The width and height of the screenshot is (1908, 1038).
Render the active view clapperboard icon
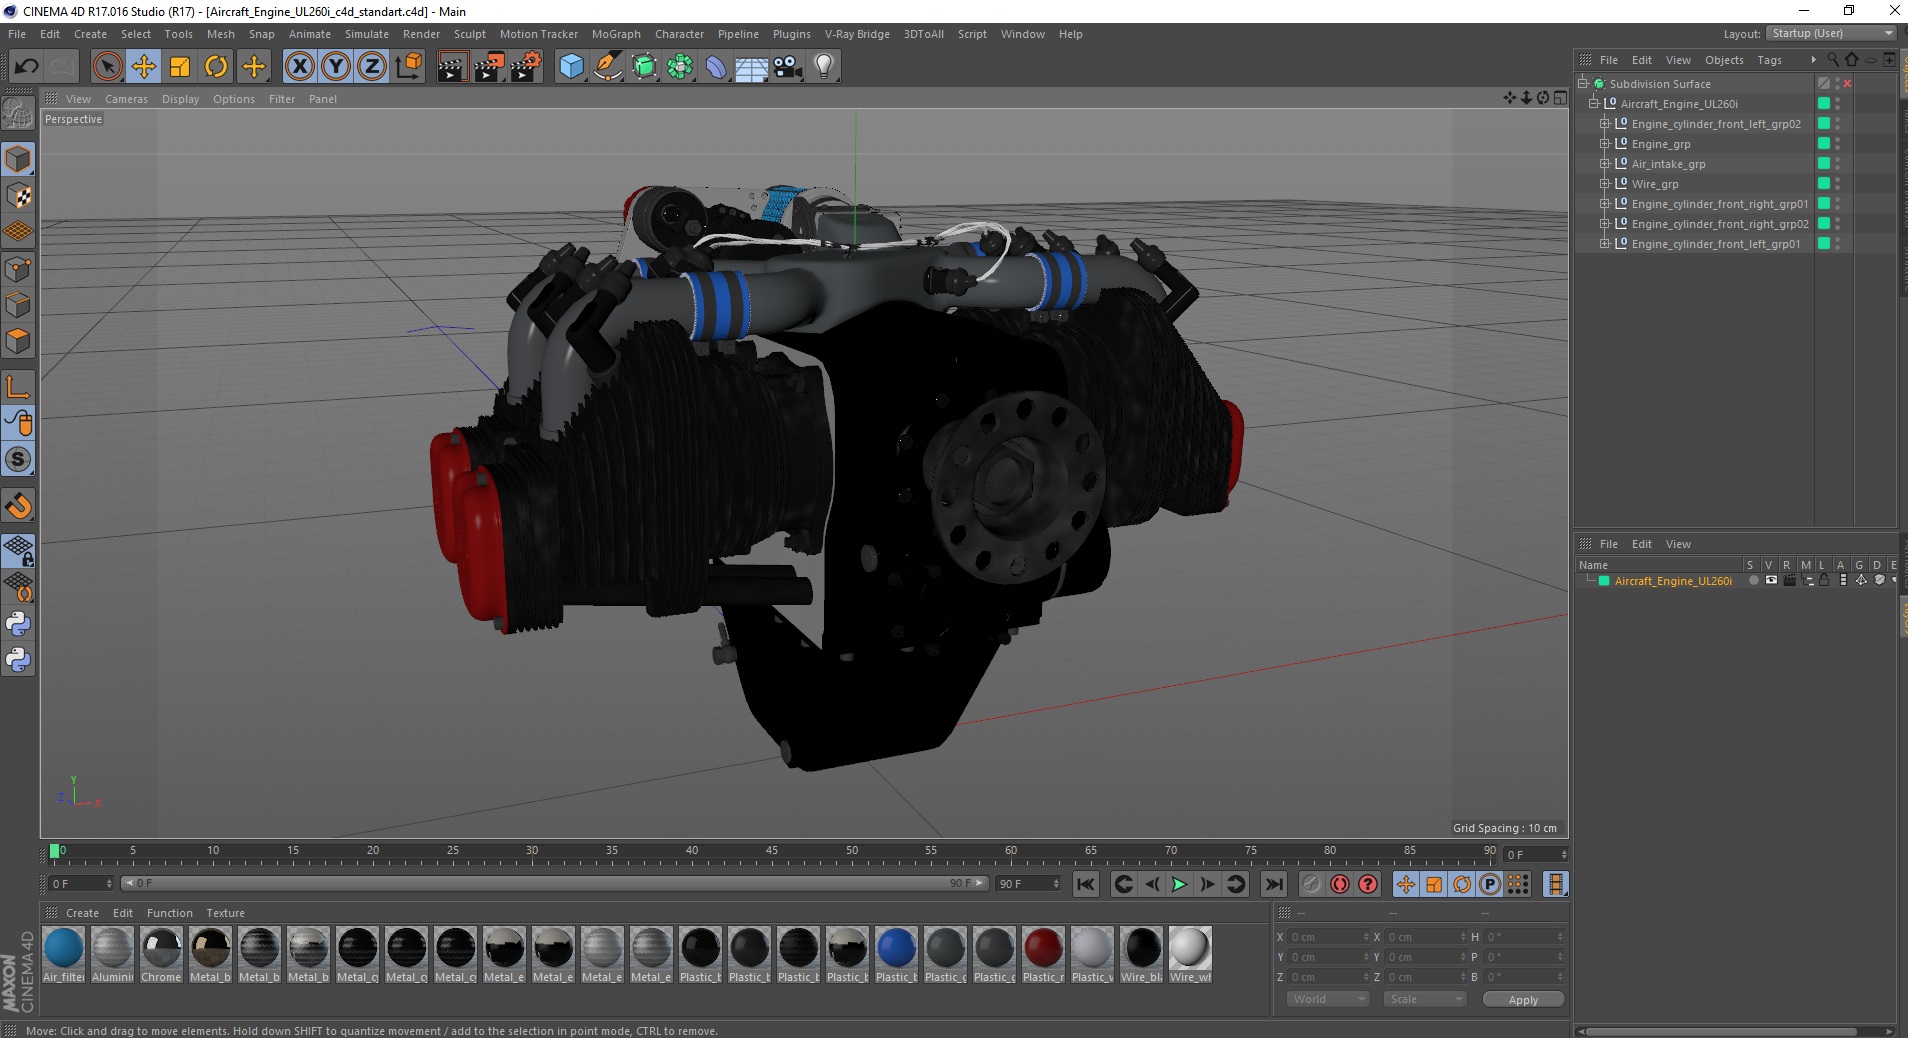coord(452,67)
